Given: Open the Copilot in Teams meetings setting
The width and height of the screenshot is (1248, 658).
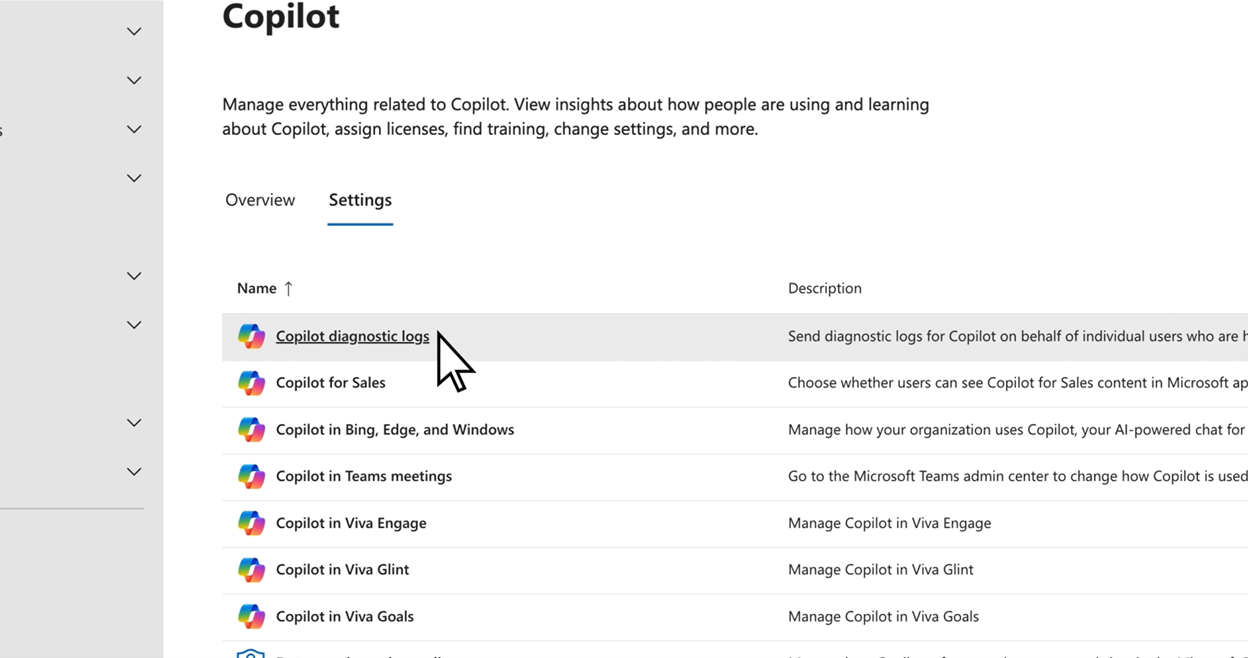Looking at the screenshot, I should coord(364,476).
